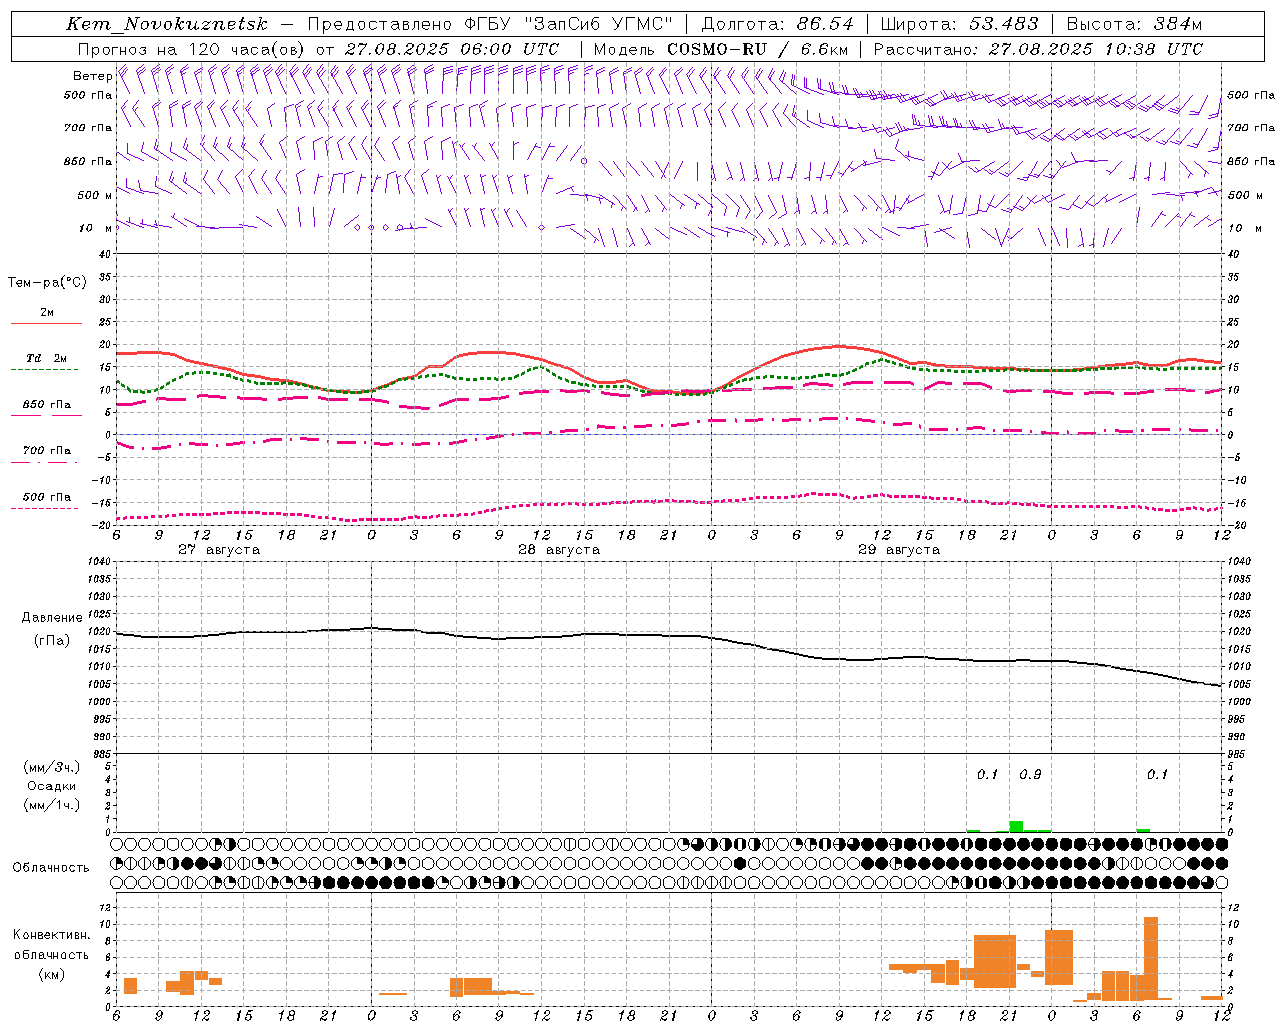Click the '0.1' value beside 0.9
The height and width of the screenshot is (1024, 1280).
(987, 775)
